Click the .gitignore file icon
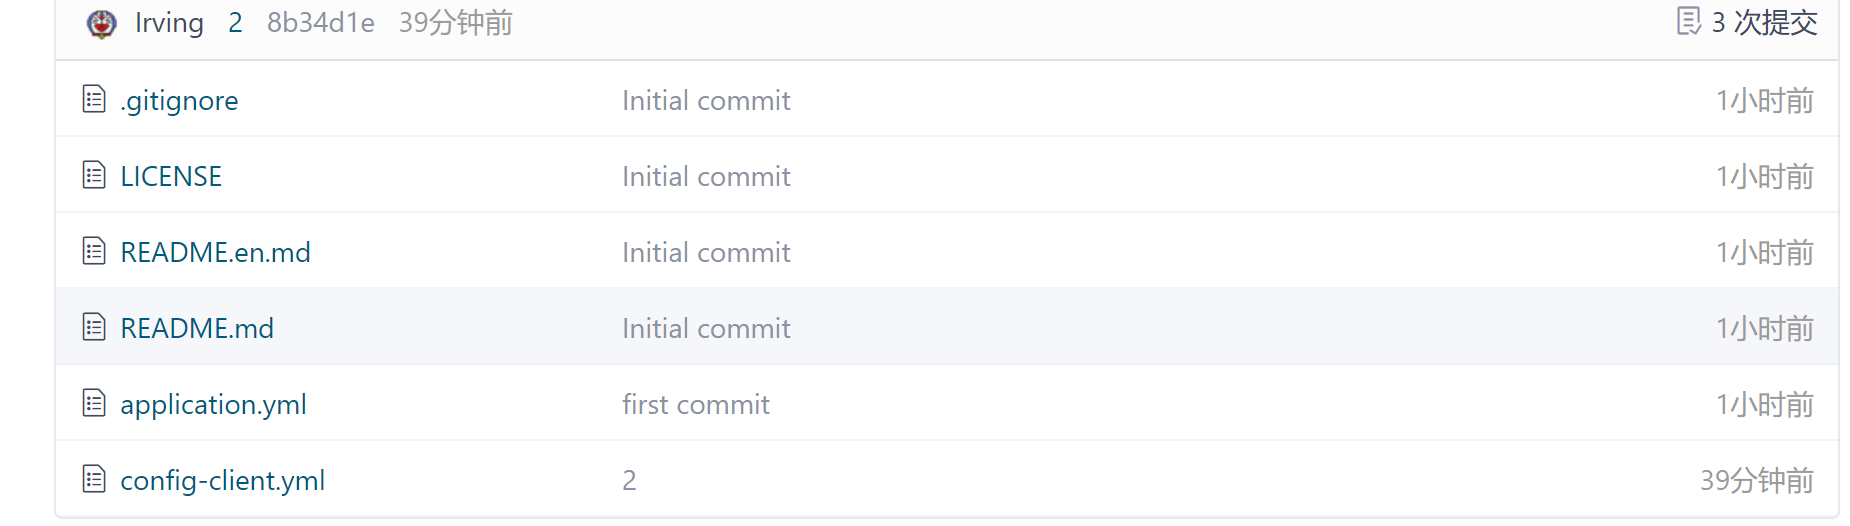This screenshot has height=526, width=1850. click(x=94, y=99)
